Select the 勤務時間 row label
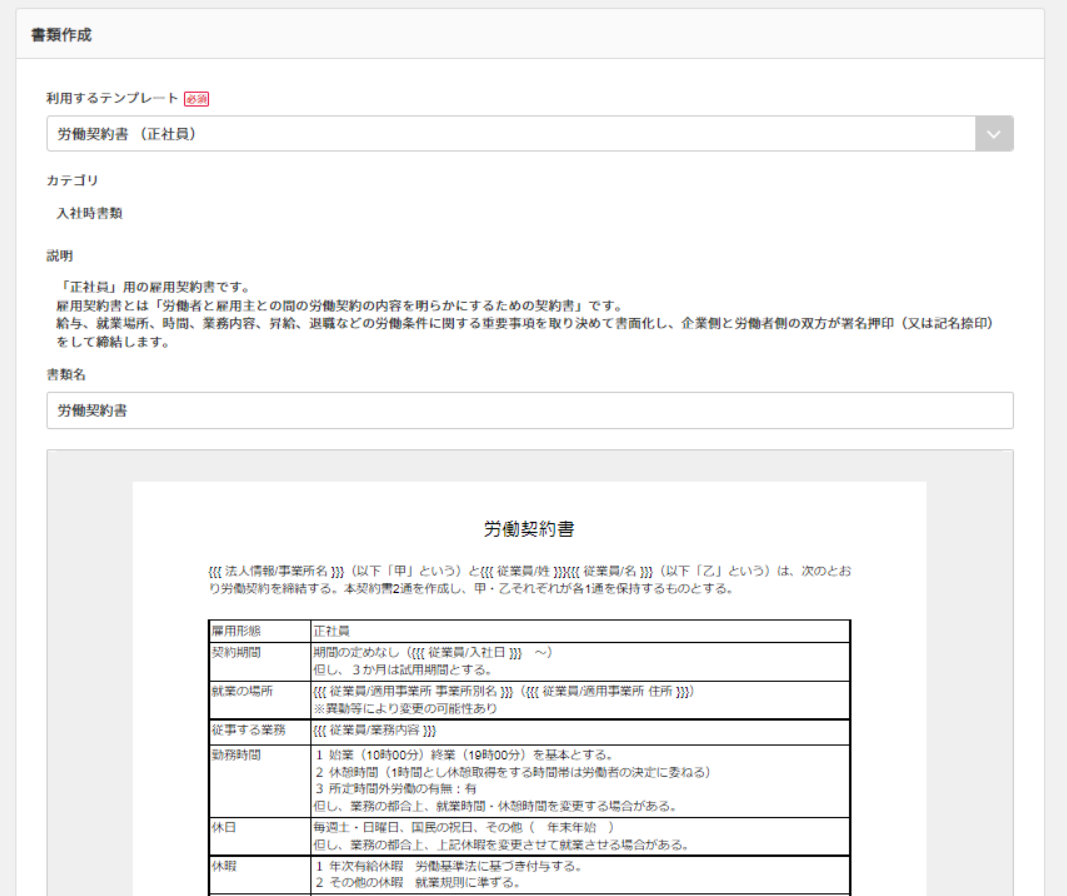This screenshot has height=896, width=1067. (236, 755)
